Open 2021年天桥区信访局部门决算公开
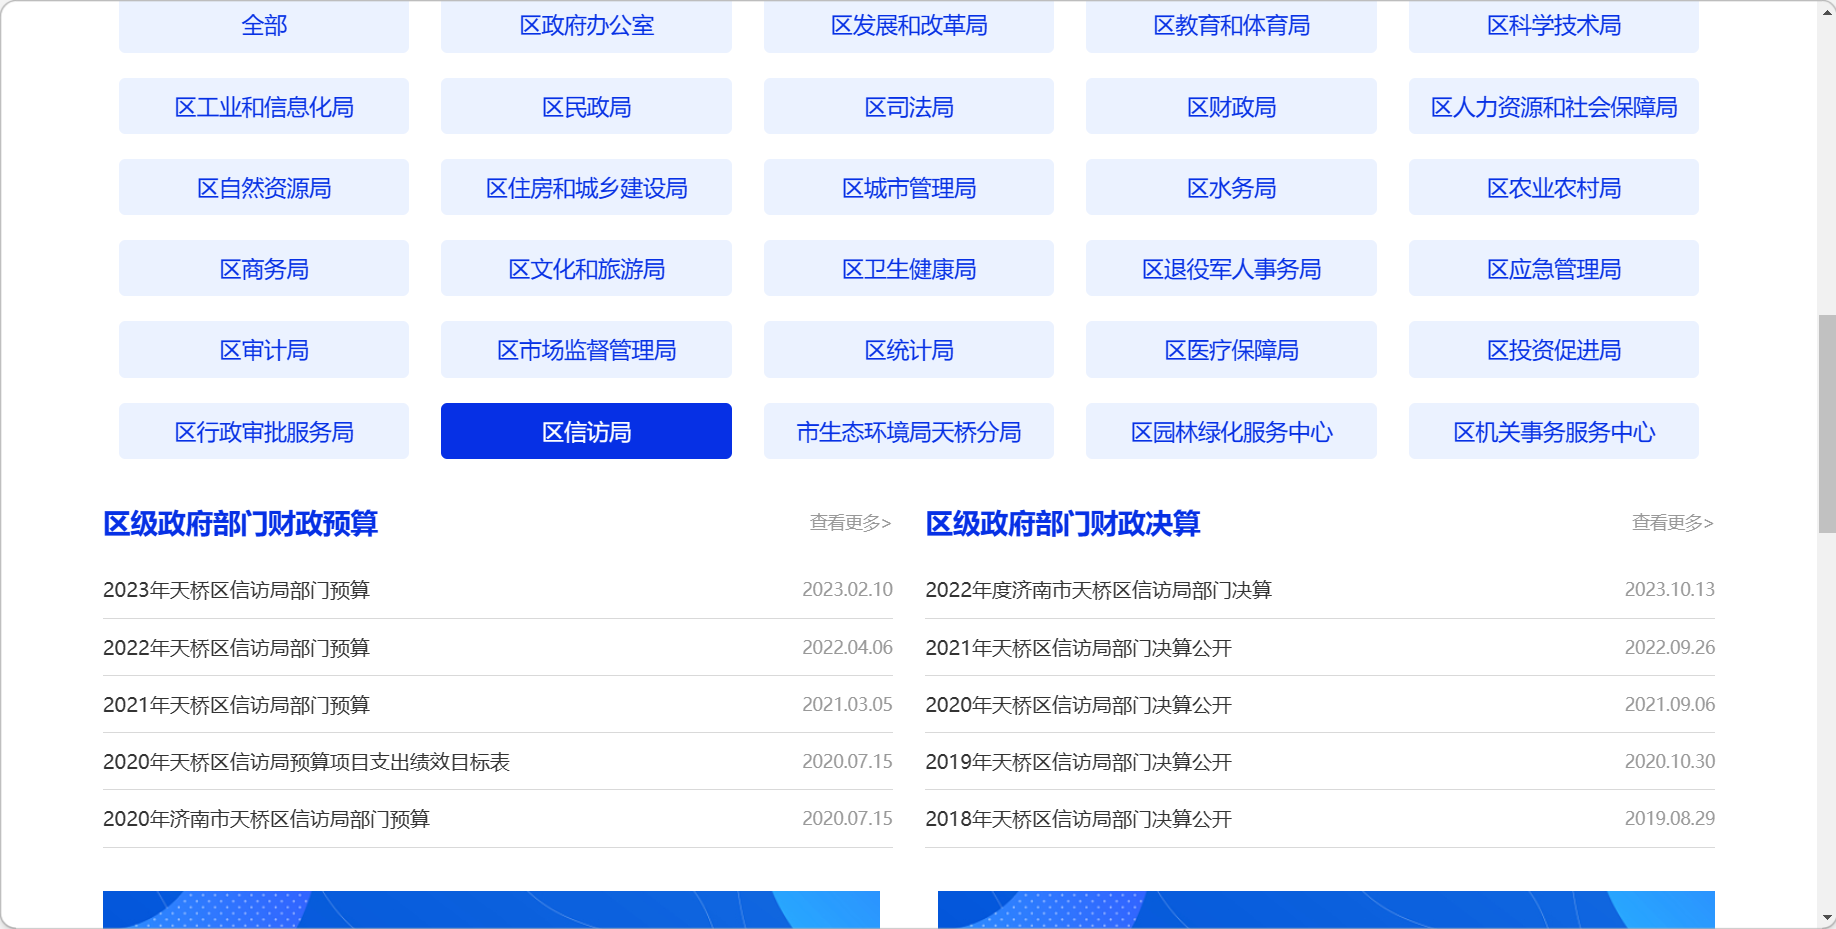 1078,648
